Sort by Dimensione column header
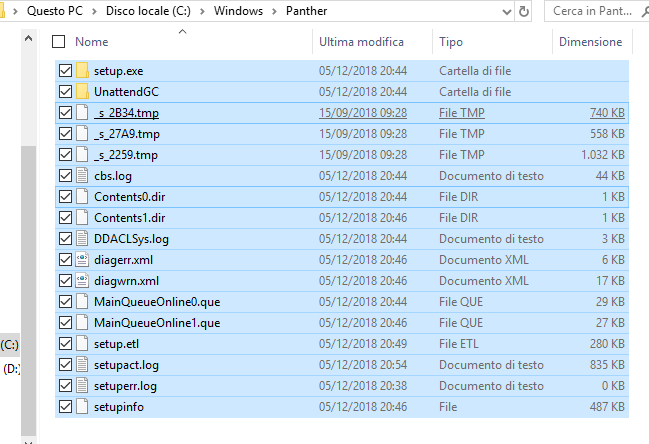Screen dimensions: 649x444 tap(590, 42)
